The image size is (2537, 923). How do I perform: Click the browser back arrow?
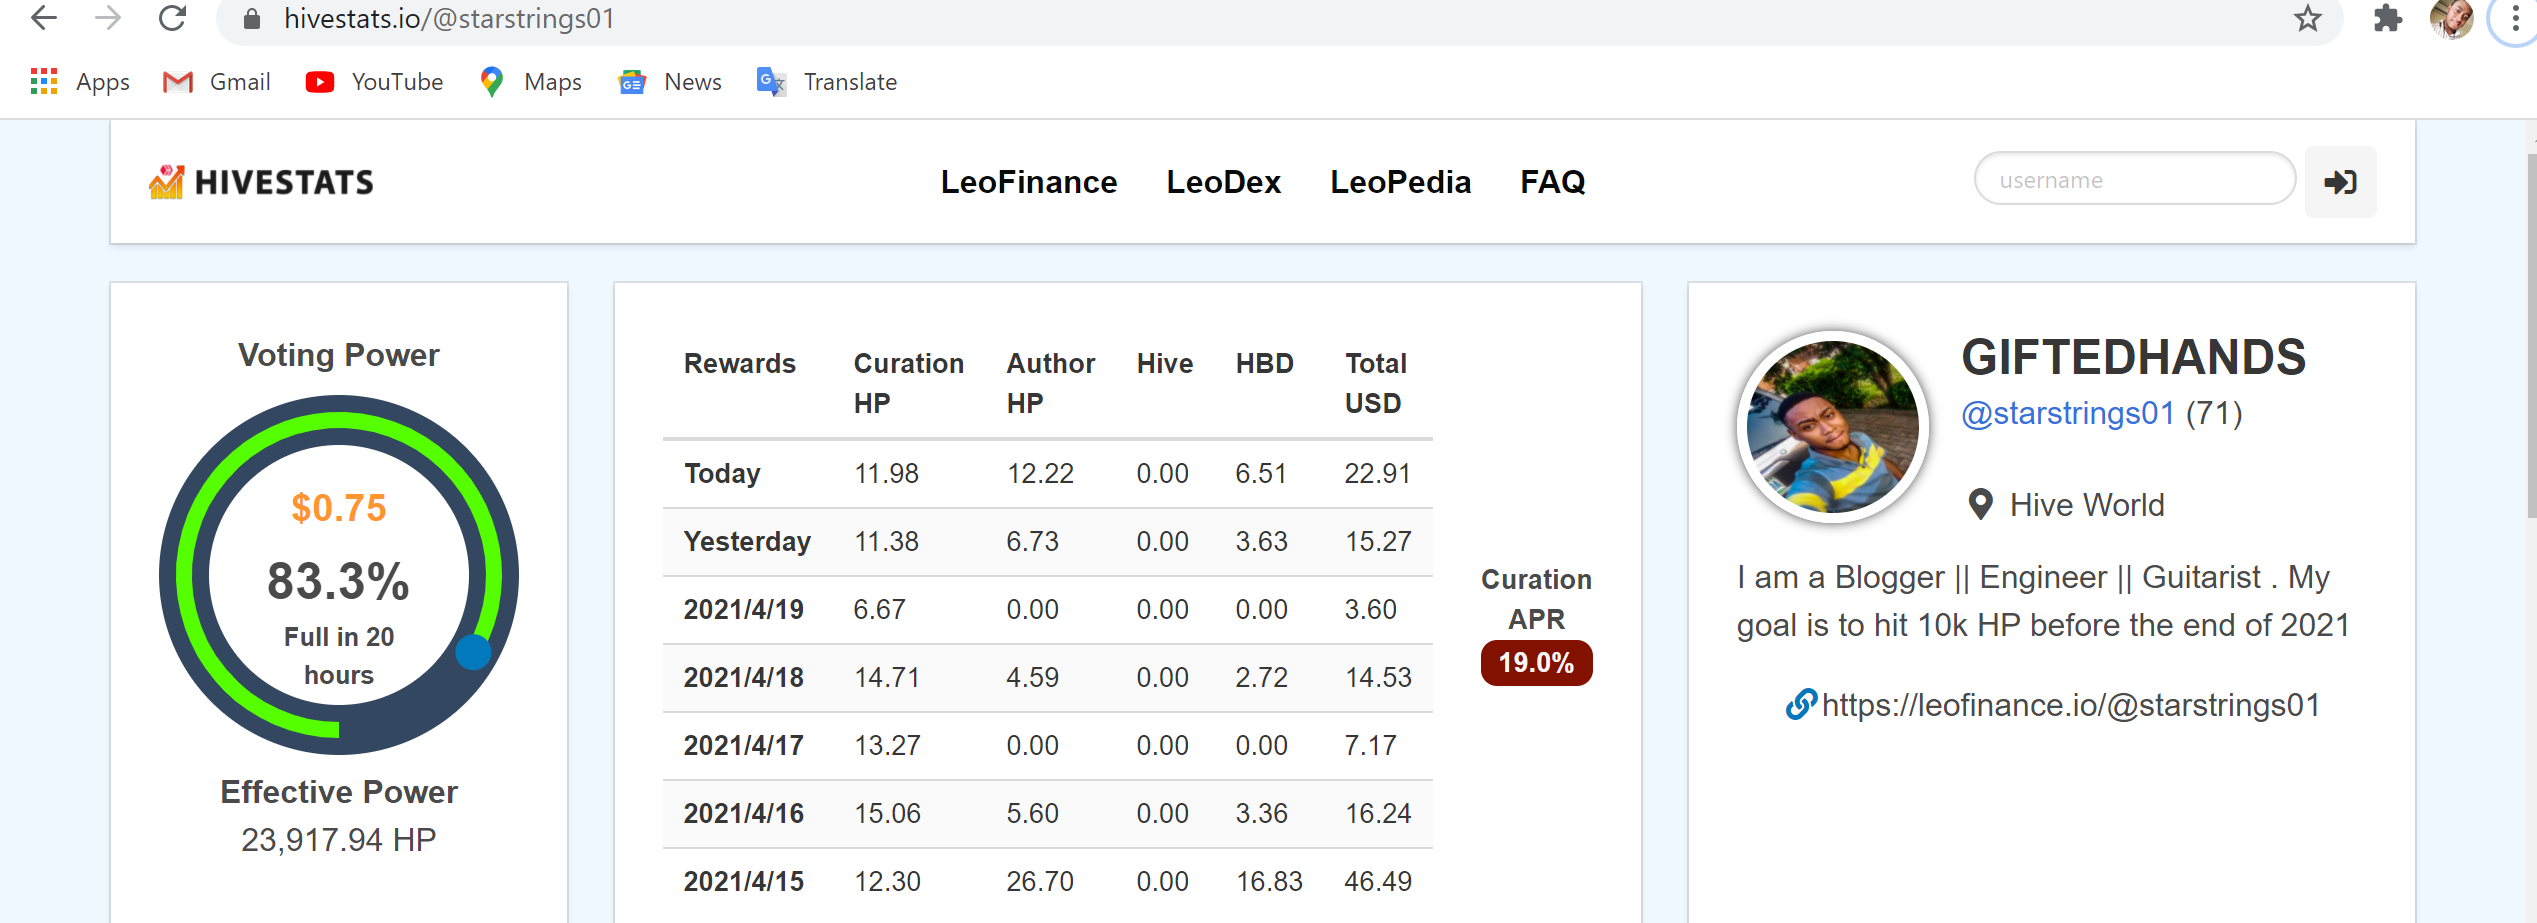coord(43,18)
